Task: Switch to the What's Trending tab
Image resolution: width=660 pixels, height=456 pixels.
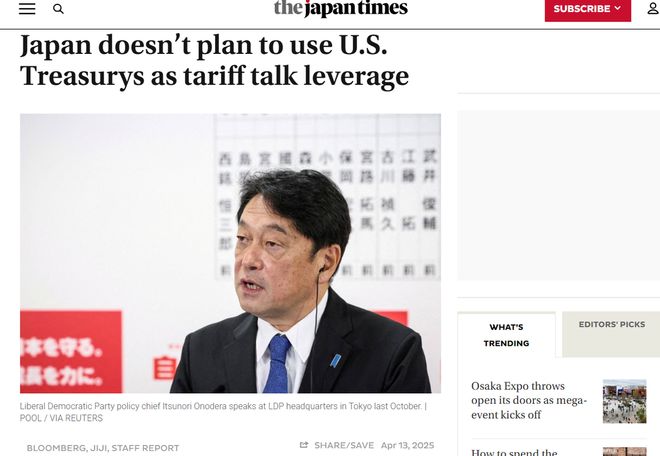Action: coord(506,335)
